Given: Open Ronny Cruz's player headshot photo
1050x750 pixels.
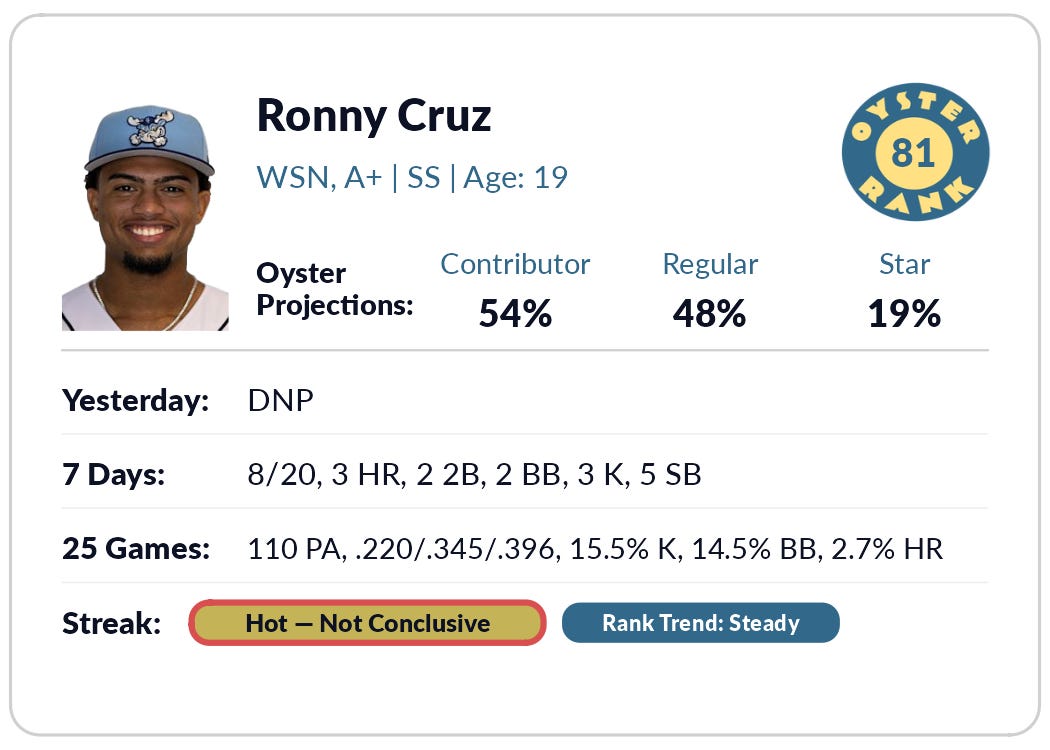Looking at the screenshot, I should (x=145, y=218).
